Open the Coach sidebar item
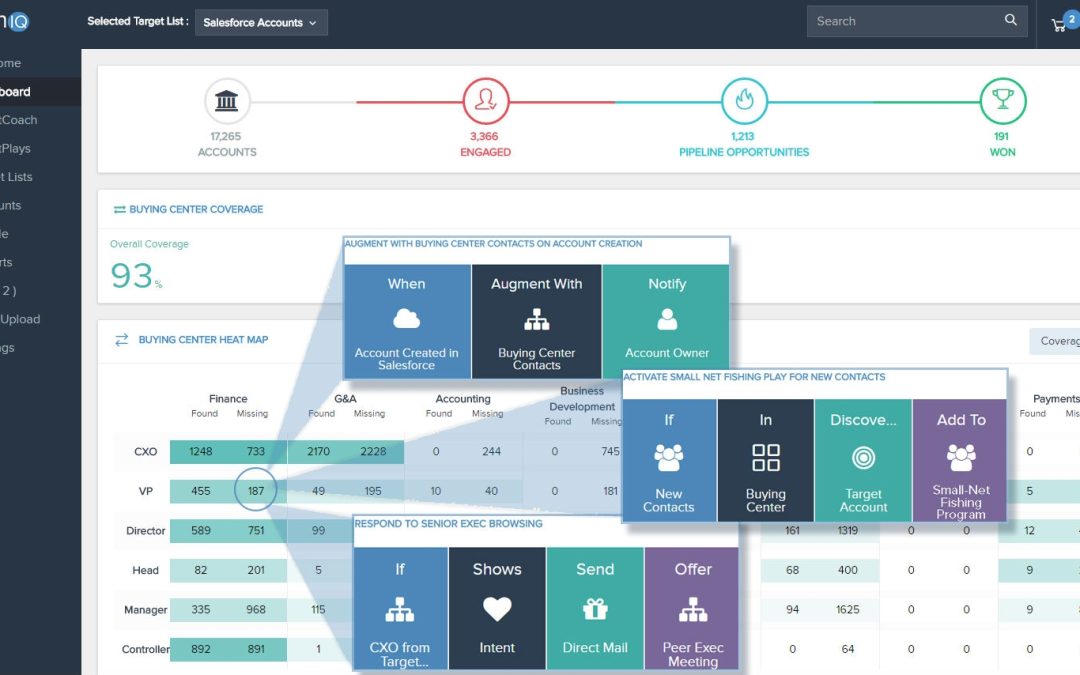The width and height of the screenshot is (1080, 675). pyautogui.click(x=19, y=120)
